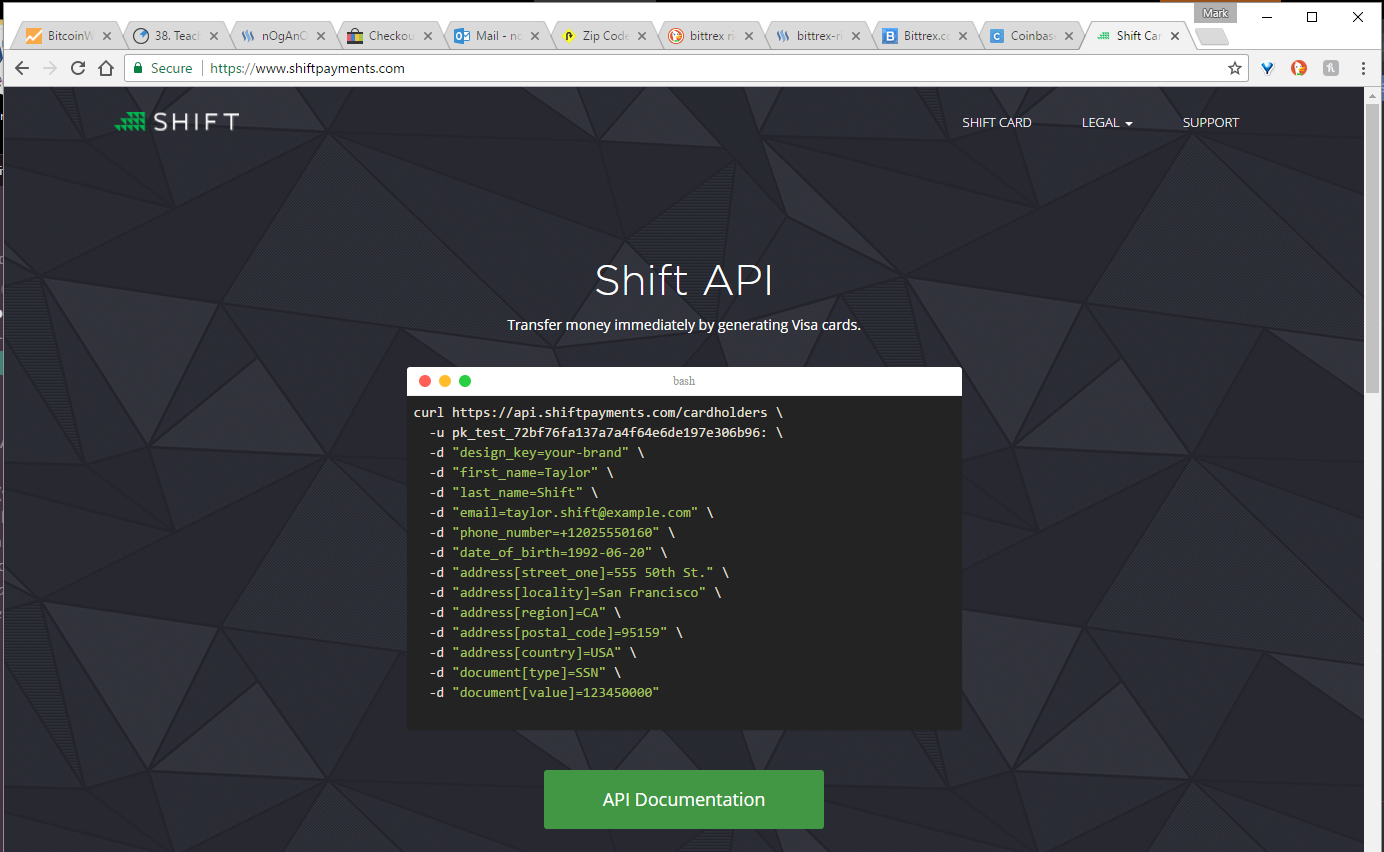Viewport: 1384px width, 852px height.
Task: Click the yellow dot in bash window
Action: pyautogui.click(x=445, y=381)
